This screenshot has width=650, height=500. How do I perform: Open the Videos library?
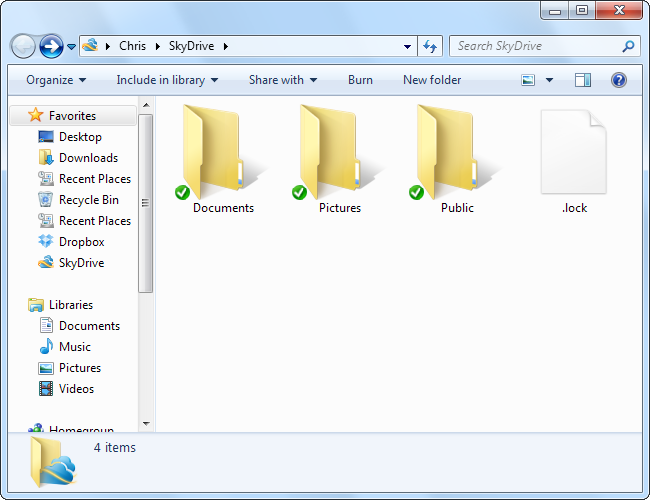click(76, 389)
